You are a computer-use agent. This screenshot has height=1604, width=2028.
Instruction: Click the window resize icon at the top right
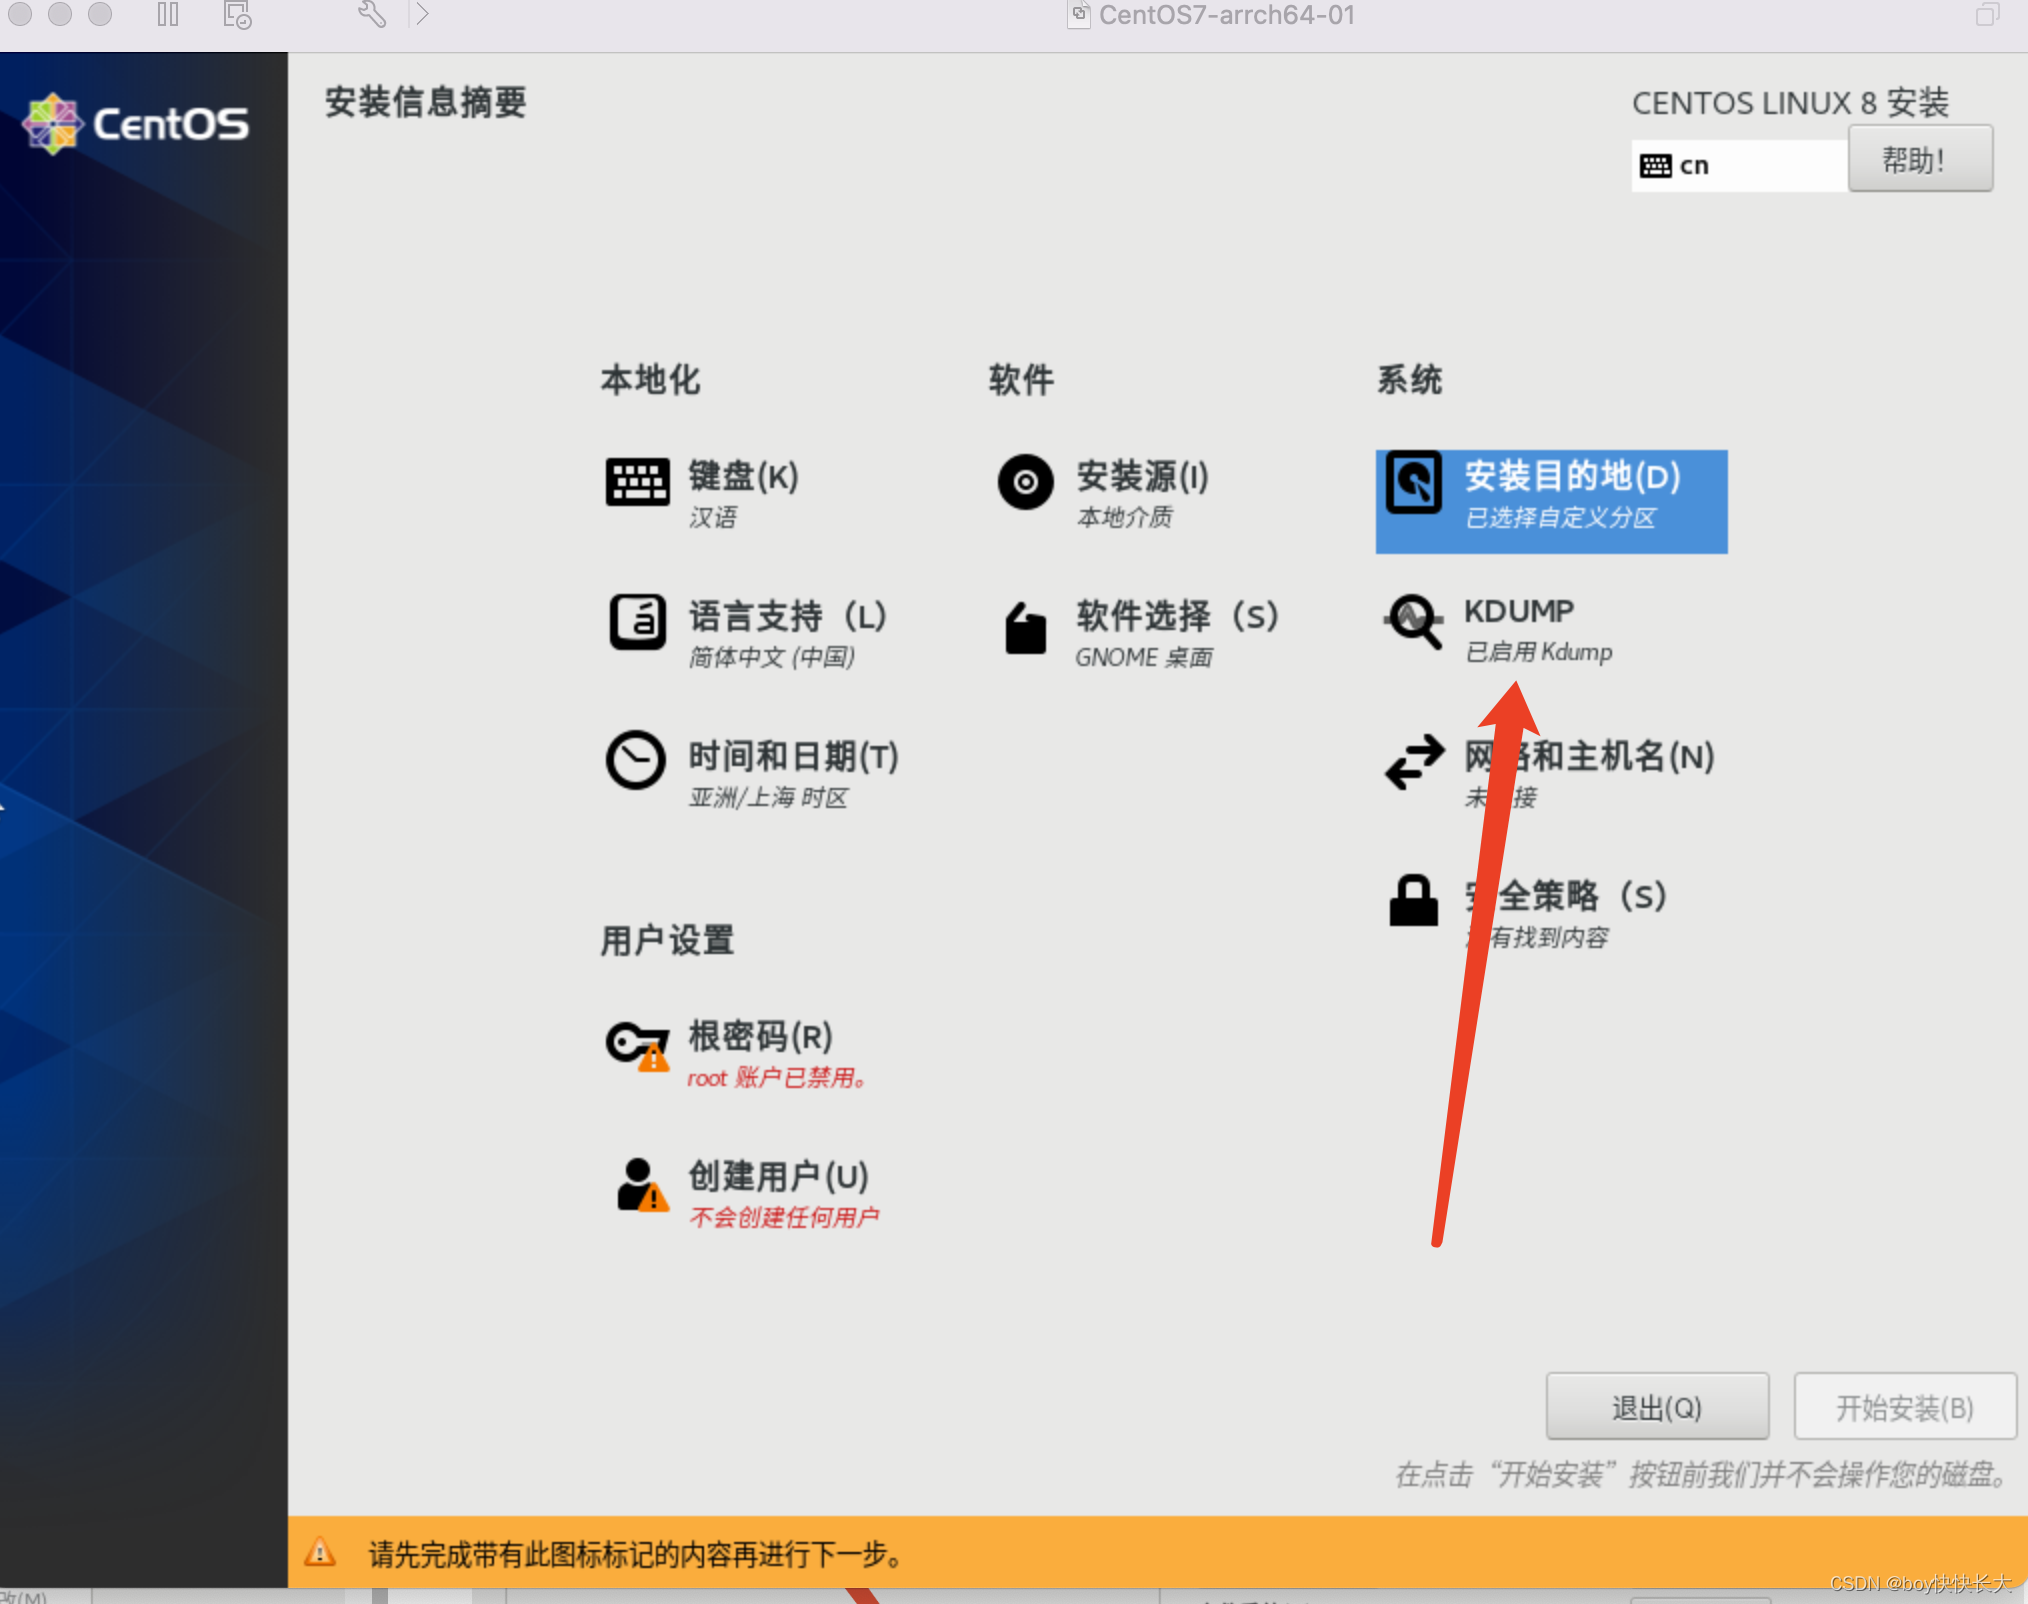coord(1987,14)
